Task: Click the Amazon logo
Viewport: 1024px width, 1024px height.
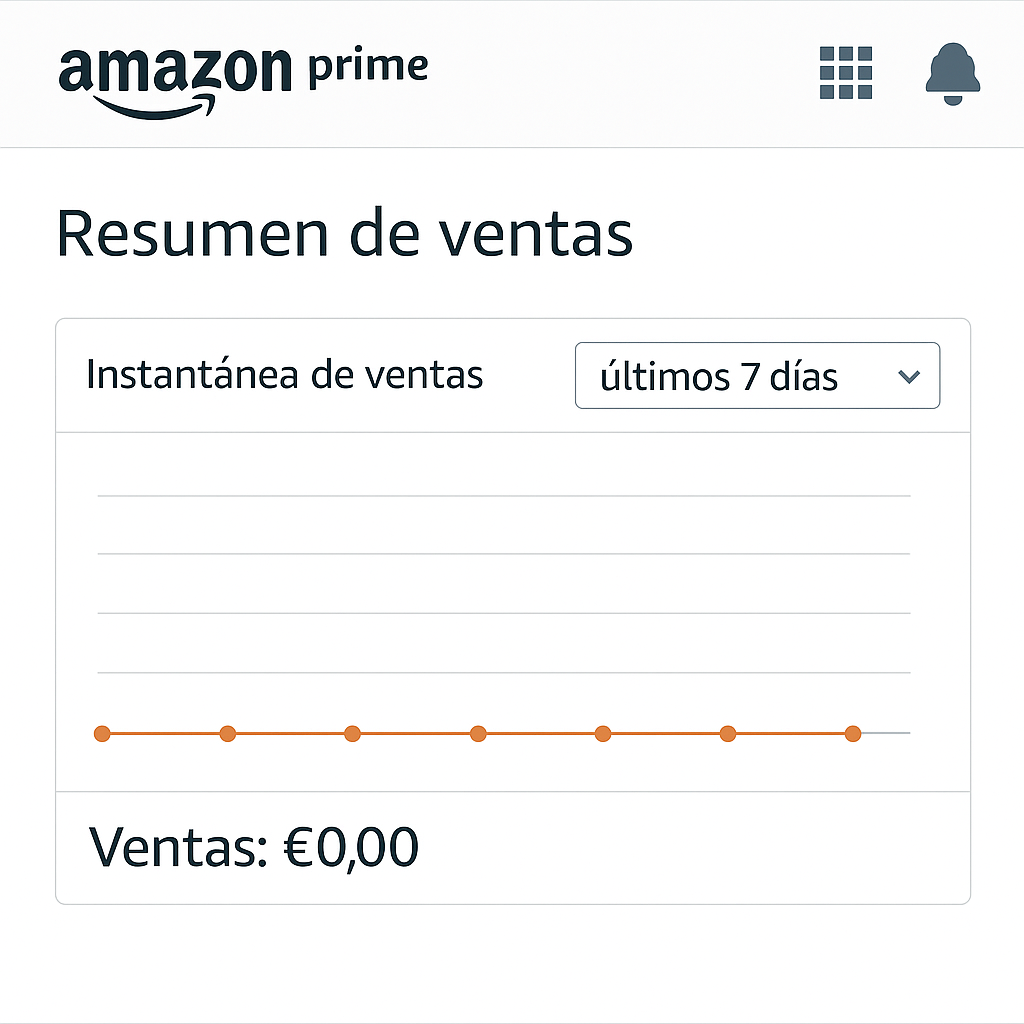Action: click(x=176, y=74)
